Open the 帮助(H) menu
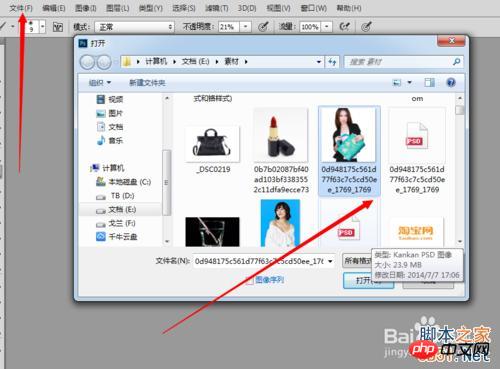 pos(349,8)
